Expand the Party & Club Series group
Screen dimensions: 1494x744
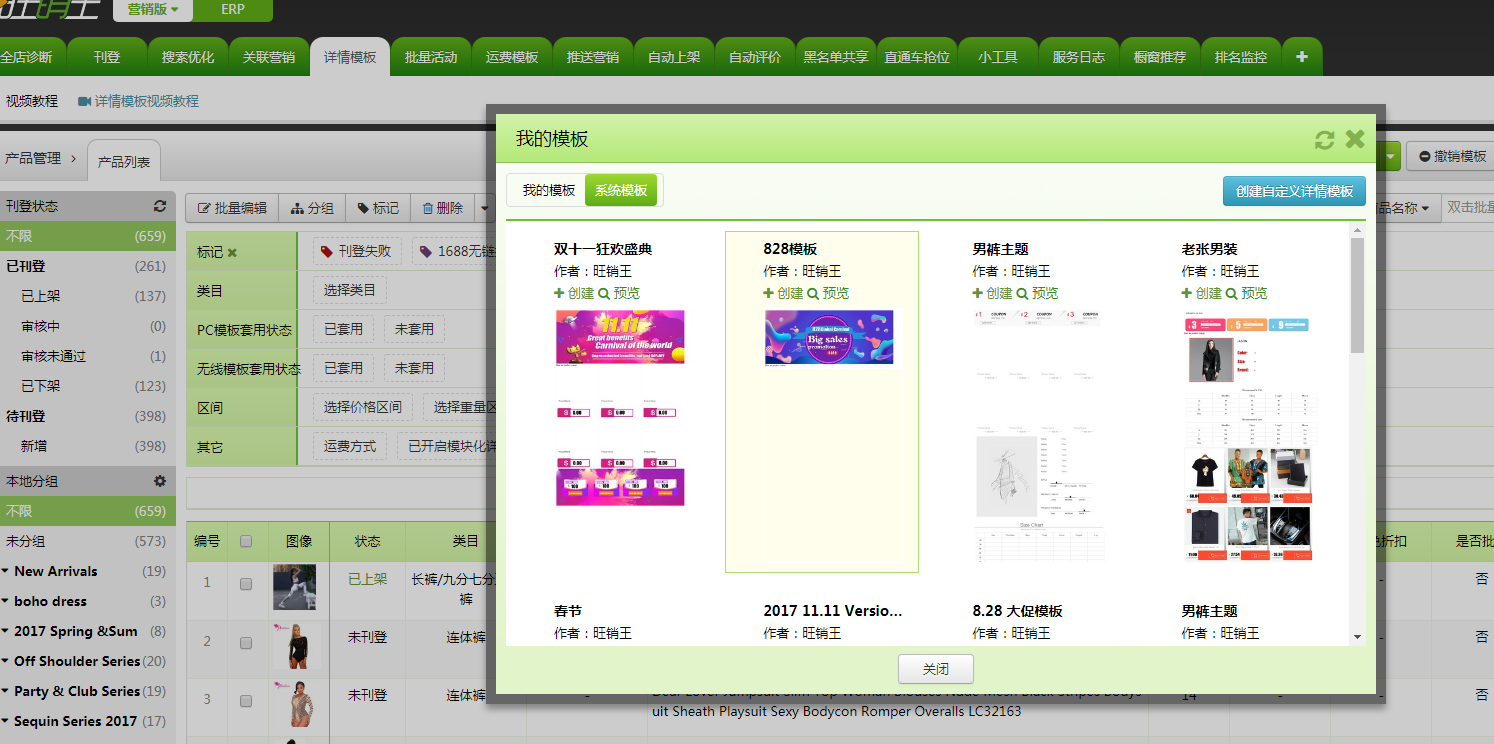[x=5, y=692]
